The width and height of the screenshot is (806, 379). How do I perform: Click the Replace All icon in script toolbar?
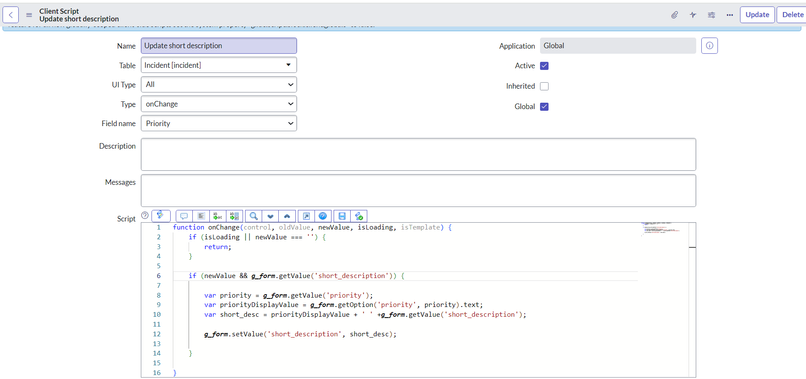point(235,216)
